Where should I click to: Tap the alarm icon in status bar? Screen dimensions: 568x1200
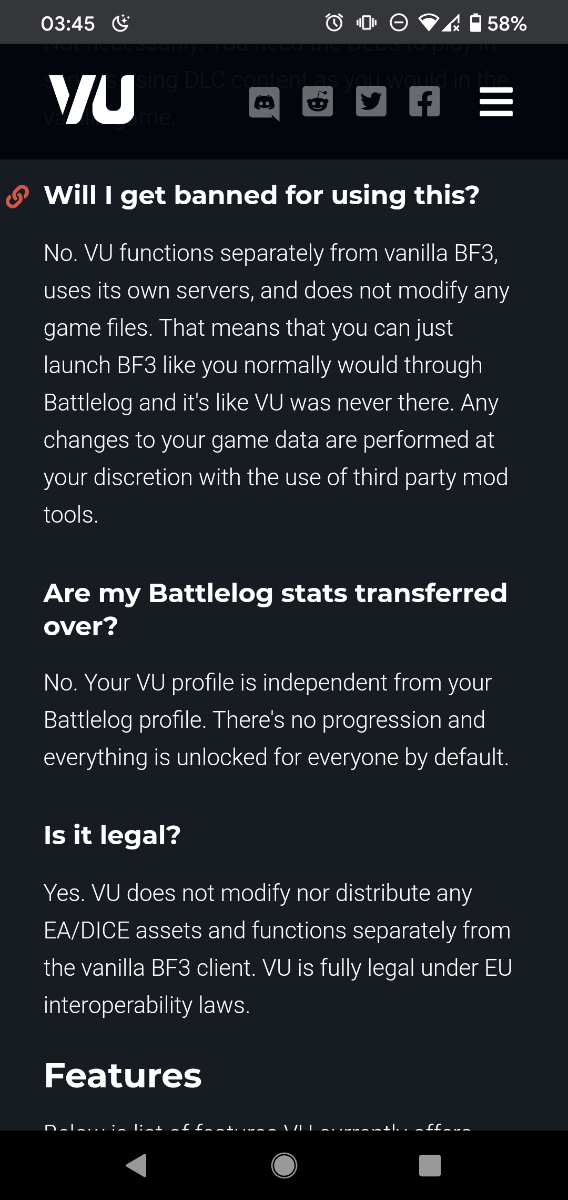coord(335,22)
